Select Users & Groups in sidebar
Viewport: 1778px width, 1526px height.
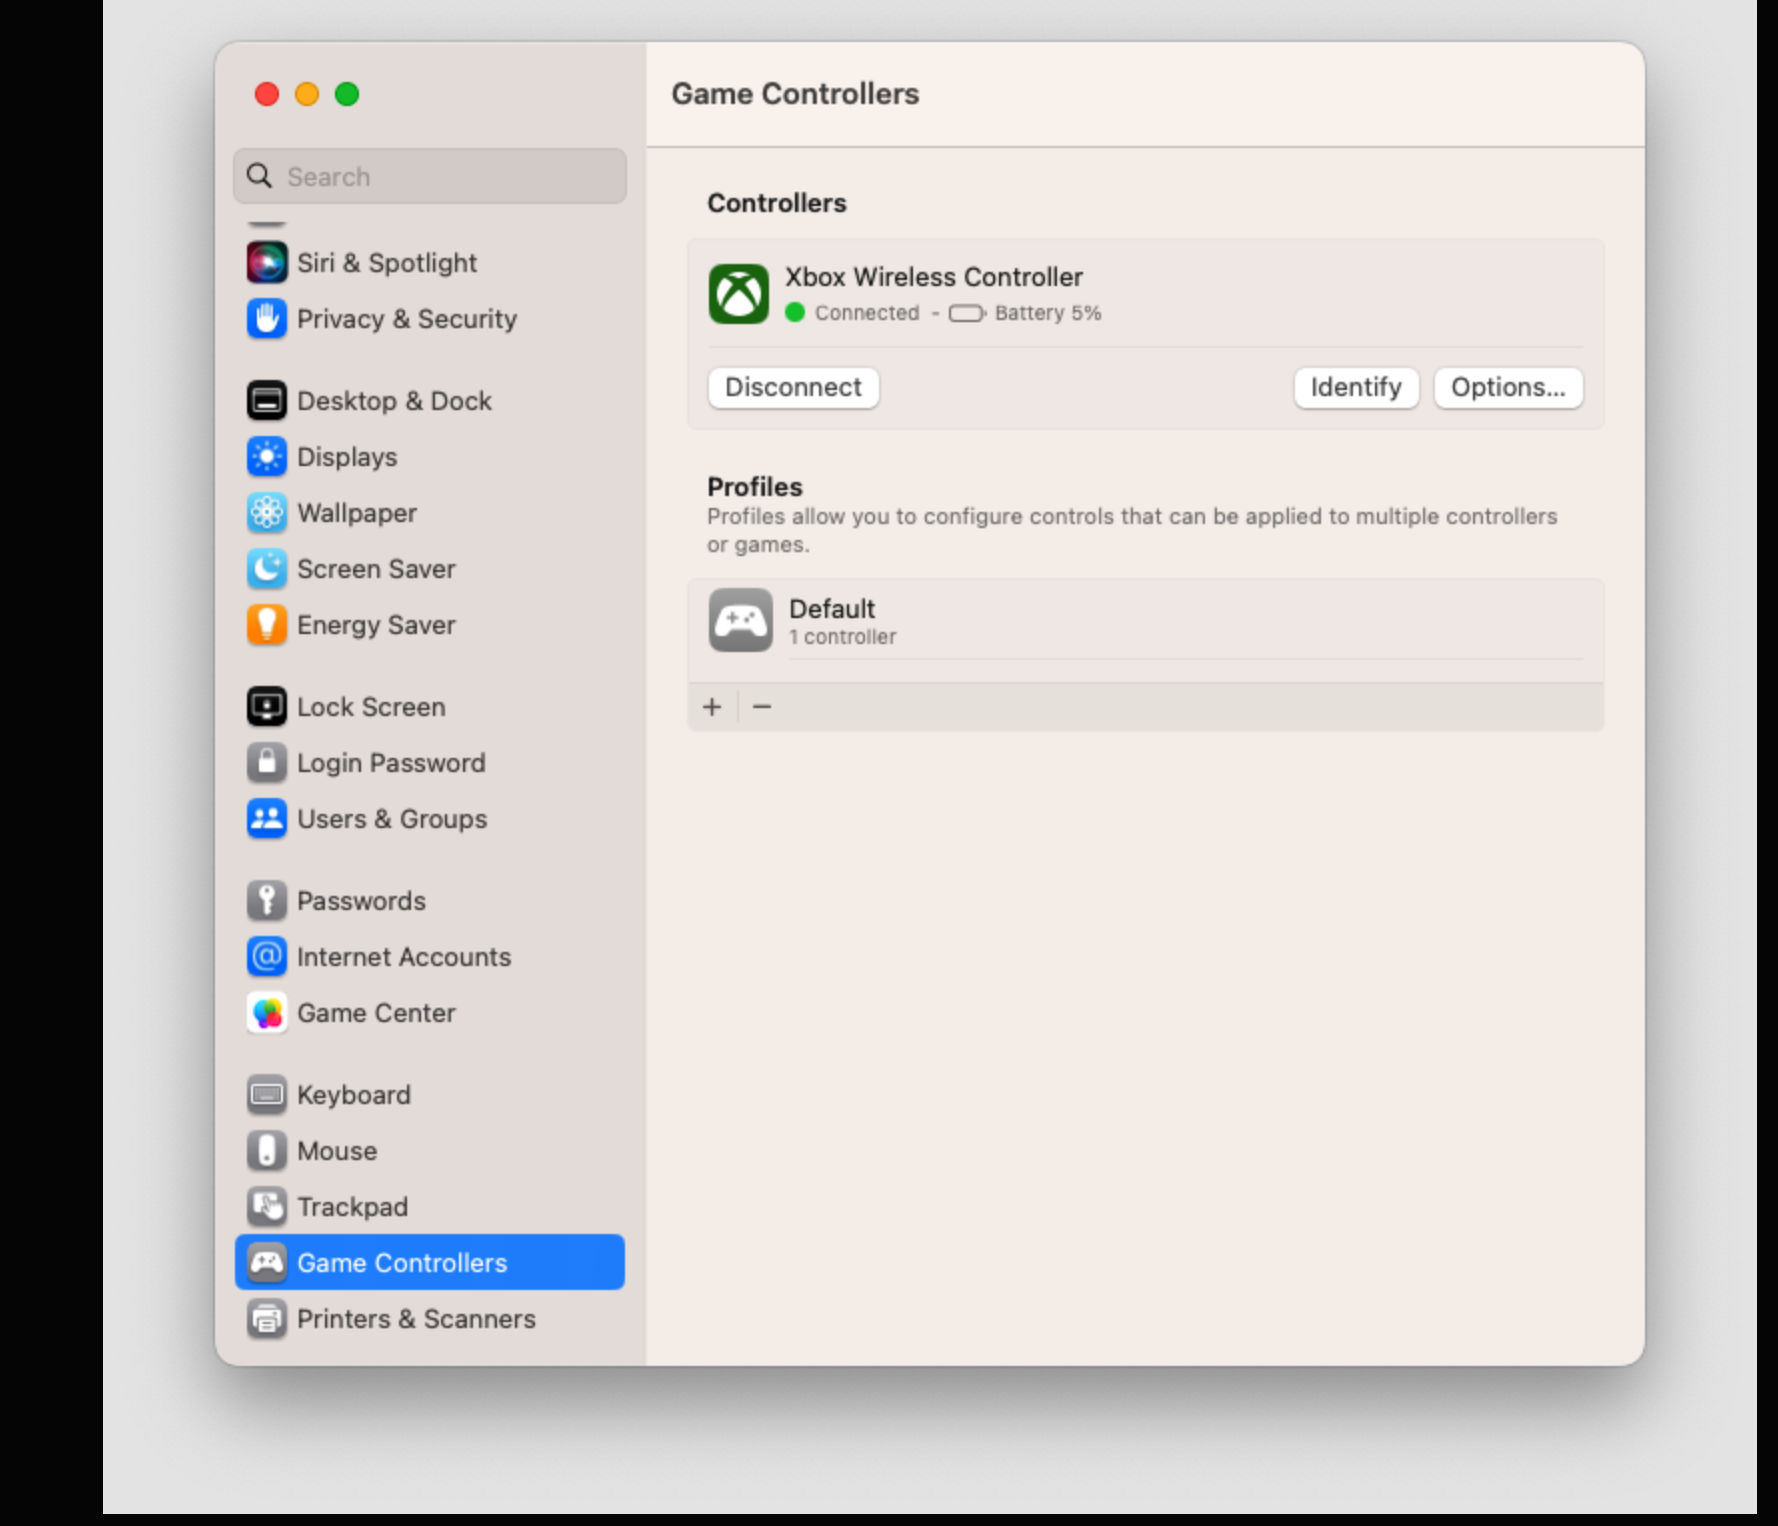pos(430,819)
